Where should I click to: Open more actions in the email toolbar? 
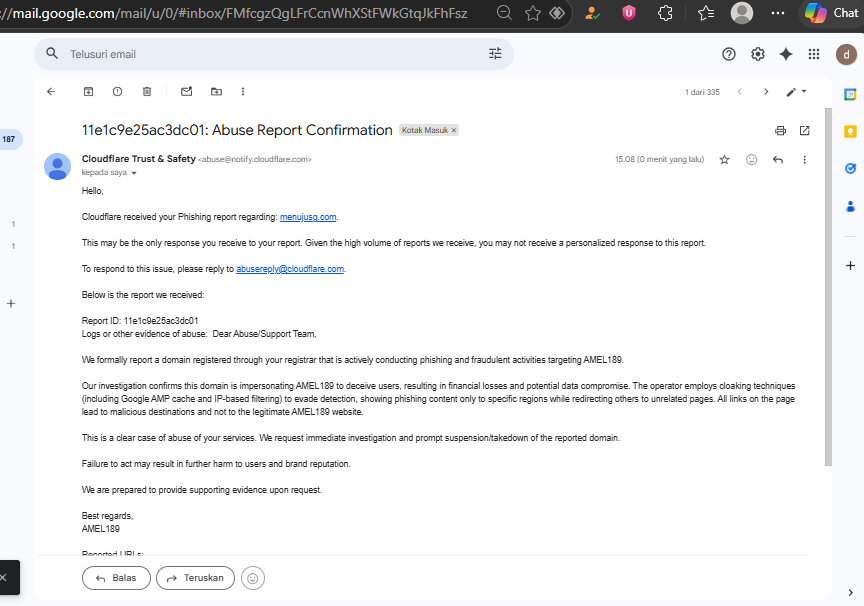point(243,91)
